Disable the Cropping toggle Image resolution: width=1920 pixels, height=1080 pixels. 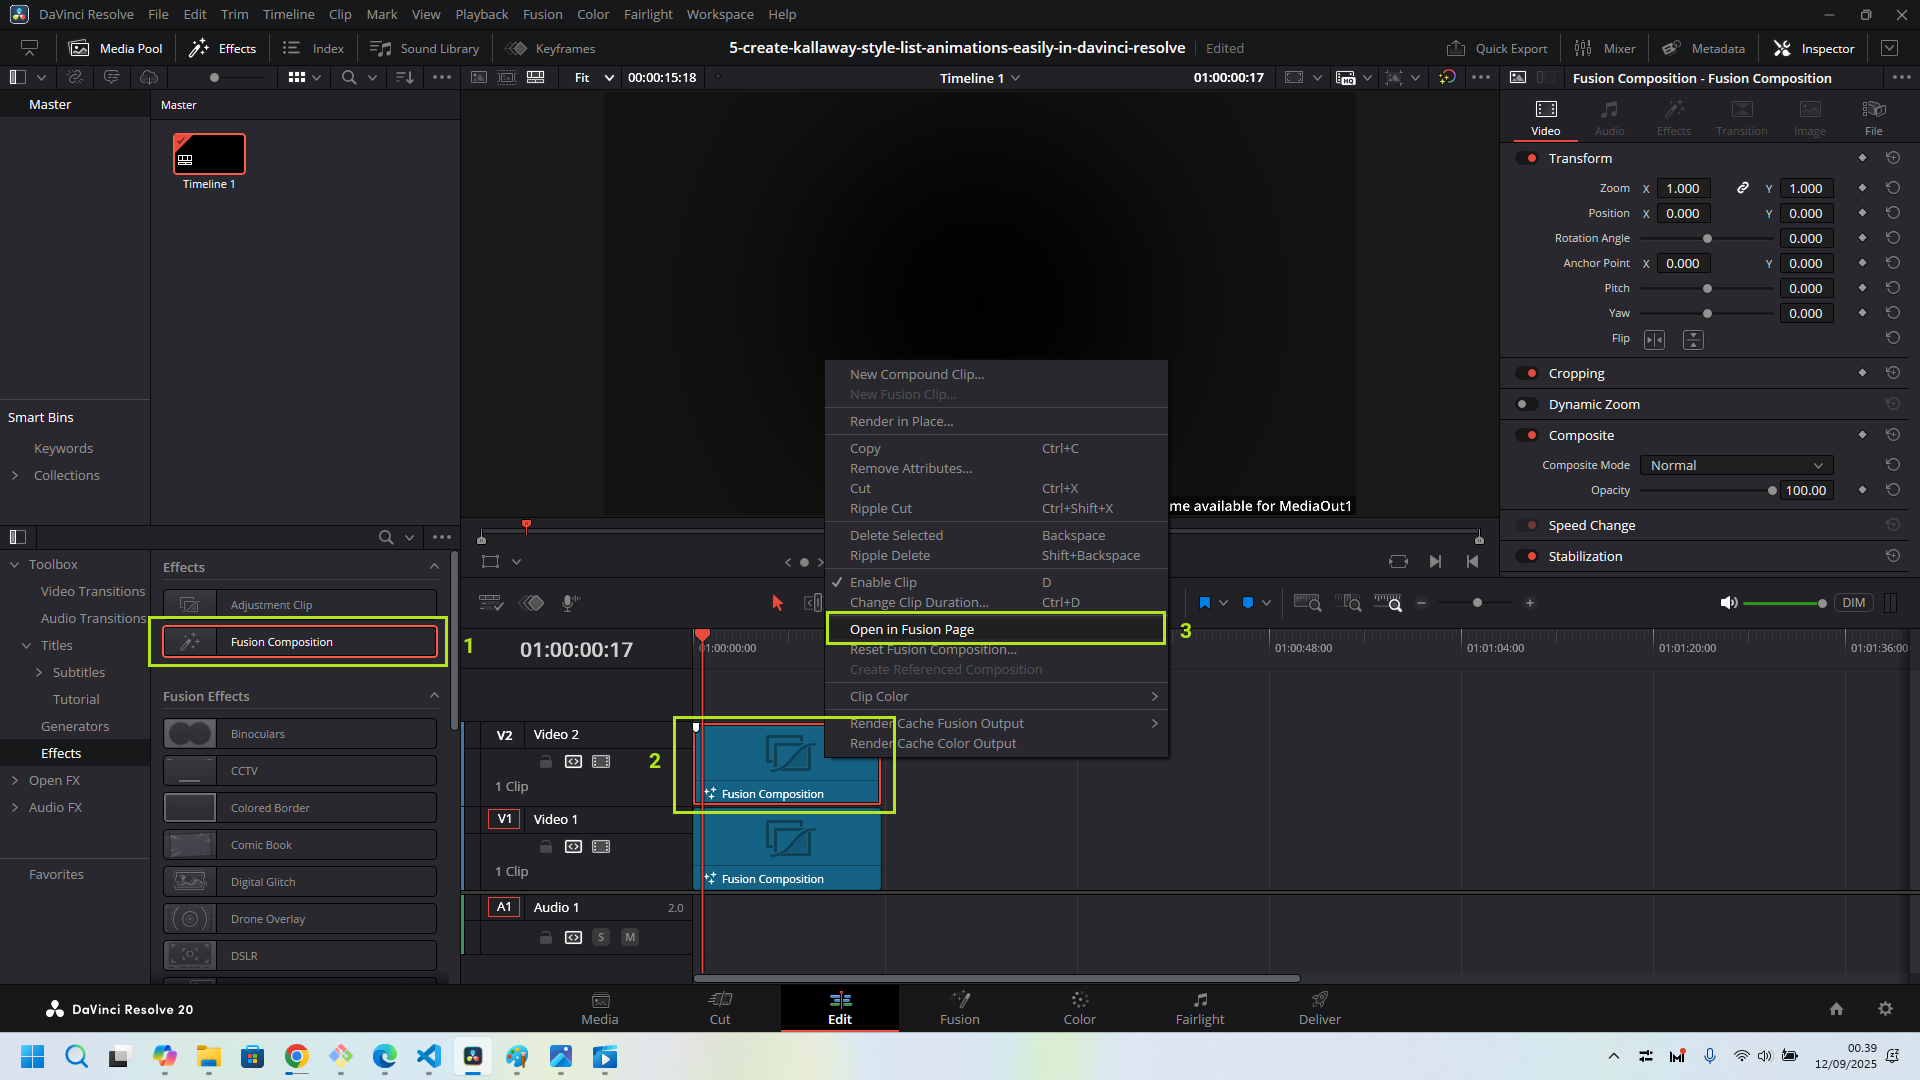(x=1527, y=373)
